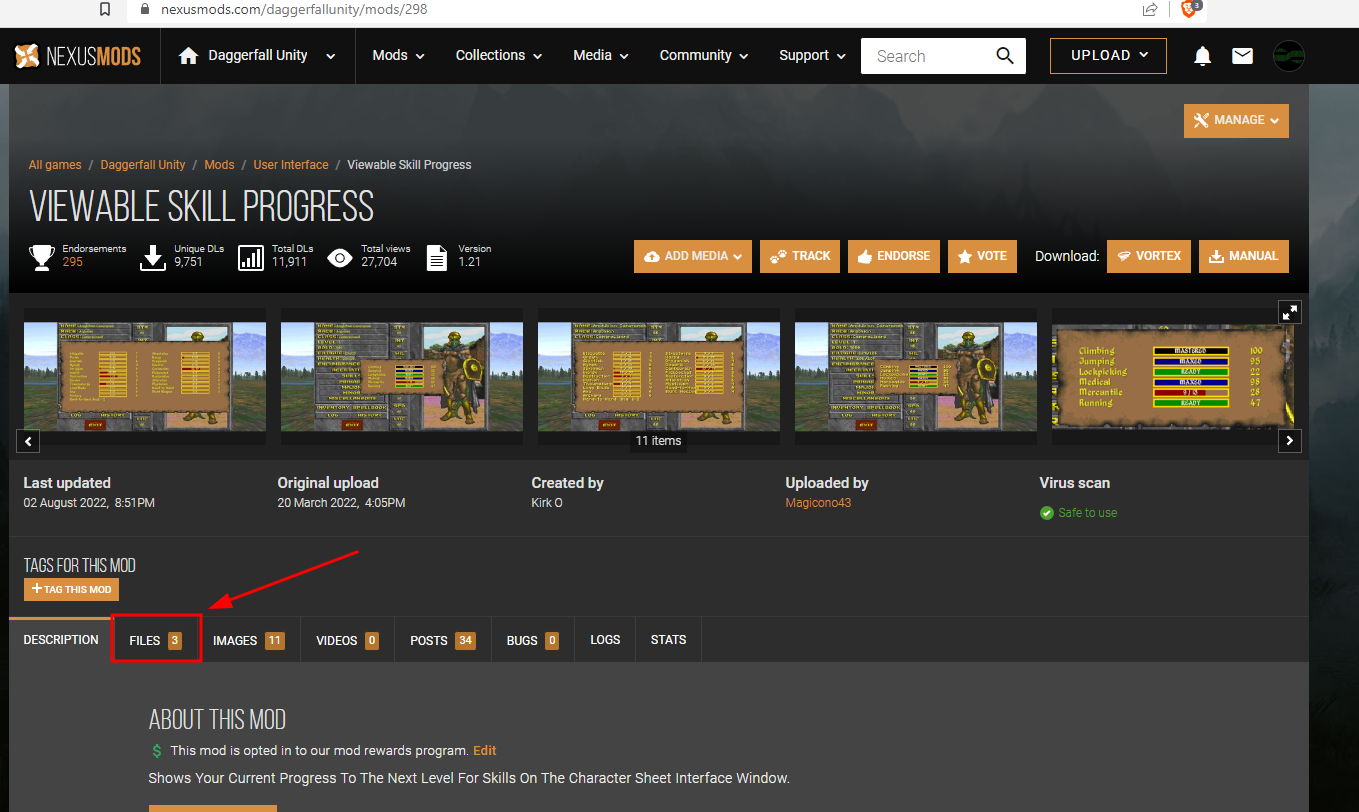Click the bookmark icon beside the address bar
Viewport: 1359px width, 812px height.
[x=105, y=9]
